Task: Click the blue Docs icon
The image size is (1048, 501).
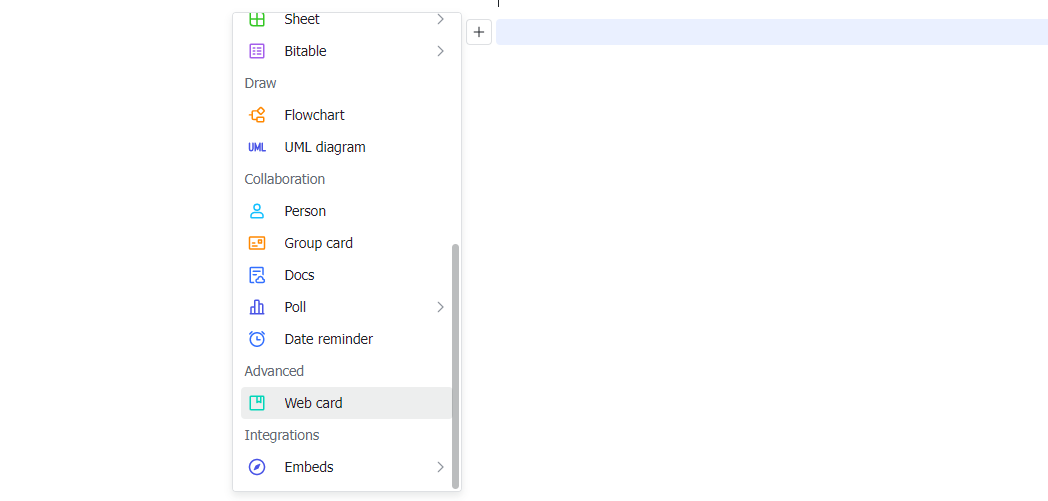Action: (x=257, y=275)
